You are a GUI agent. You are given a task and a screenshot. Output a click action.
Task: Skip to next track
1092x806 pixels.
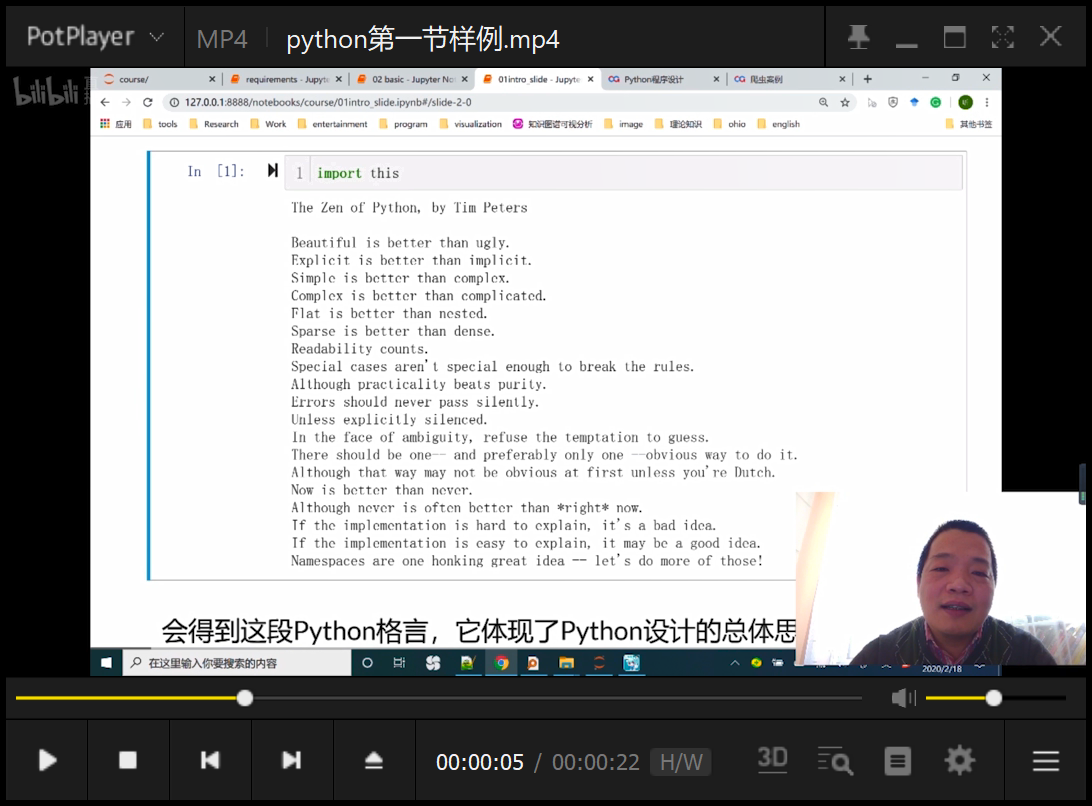[x=291, y=761]
